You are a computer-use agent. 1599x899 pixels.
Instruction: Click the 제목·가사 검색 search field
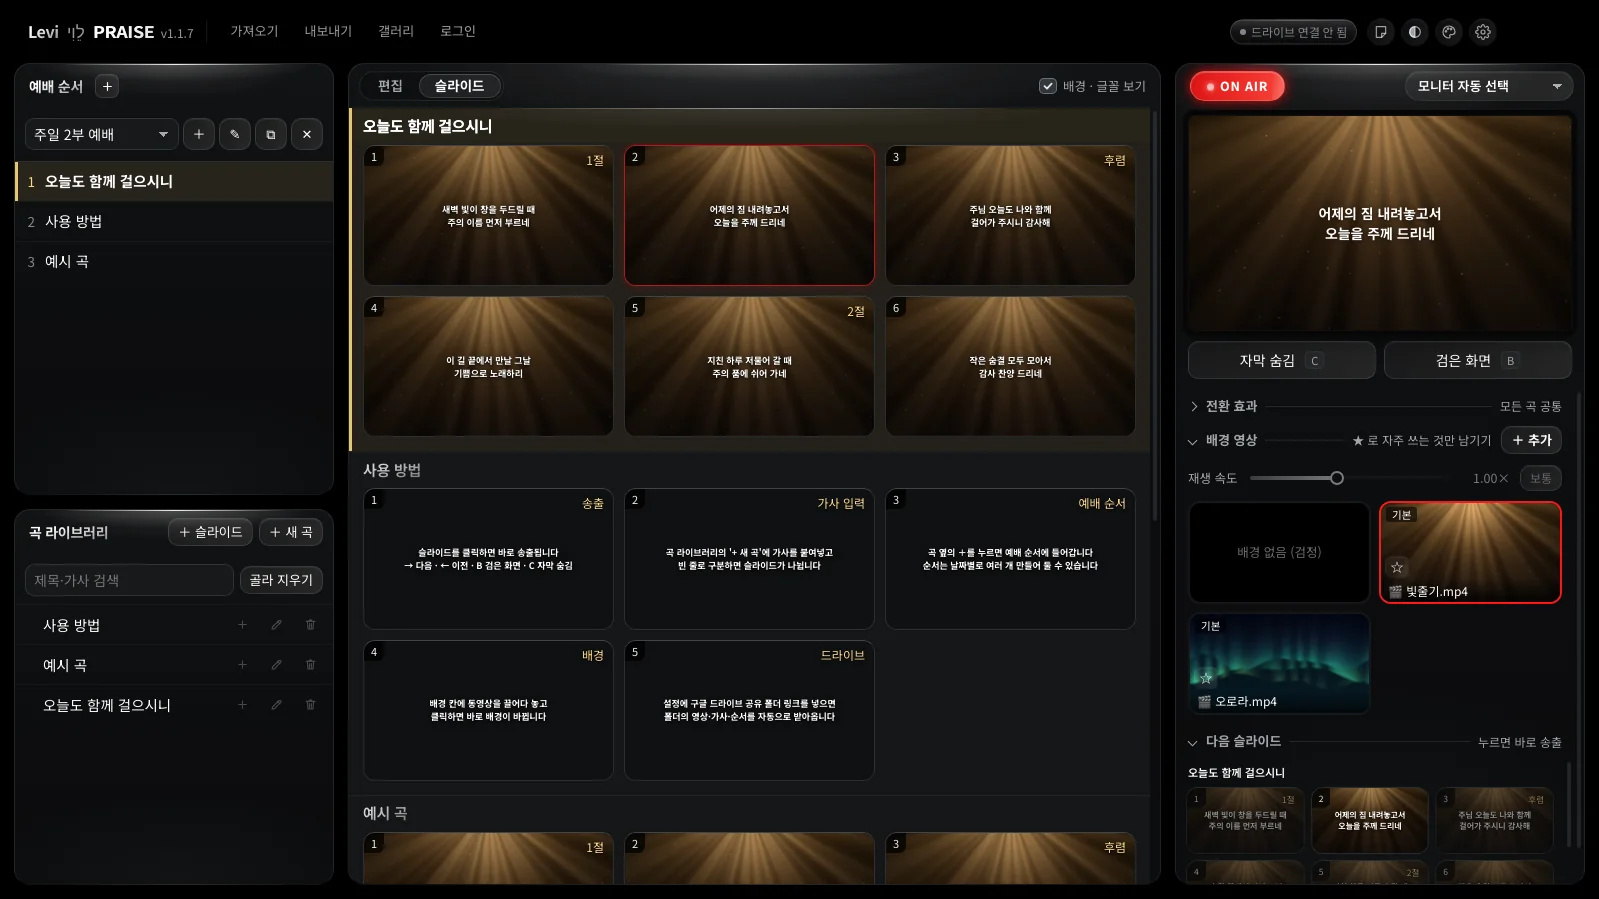pyautogui.click(x=129, y=580)
